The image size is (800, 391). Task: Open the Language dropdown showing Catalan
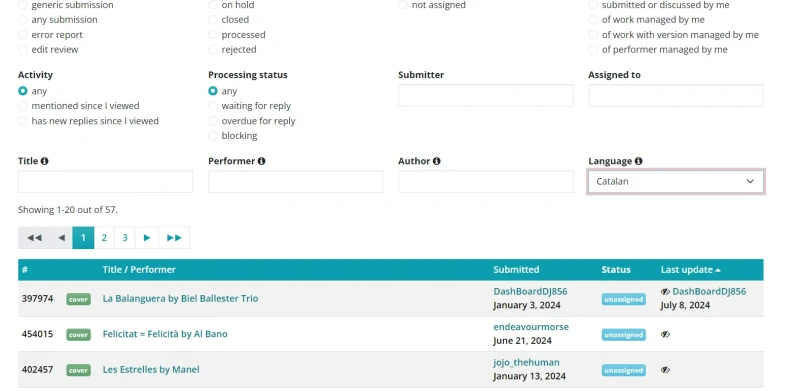(x=676, y=181)
